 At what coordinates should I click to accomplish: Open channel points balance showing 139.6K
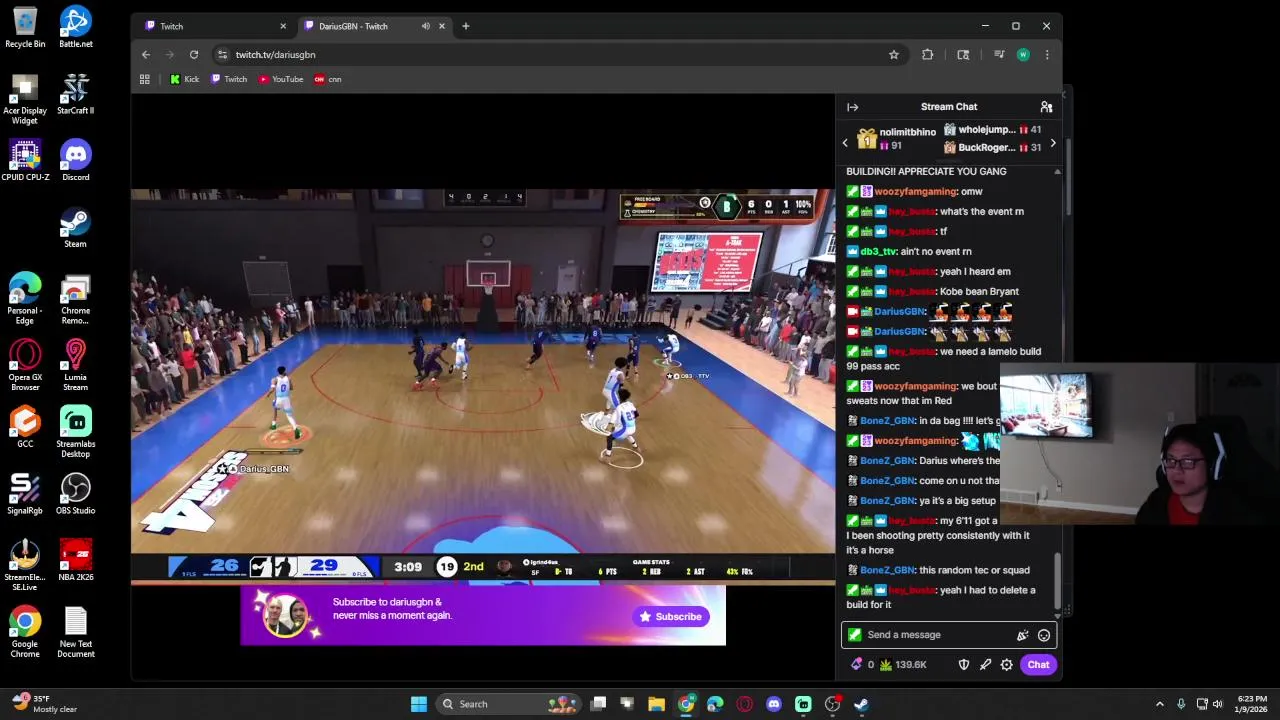coord(903,665)
